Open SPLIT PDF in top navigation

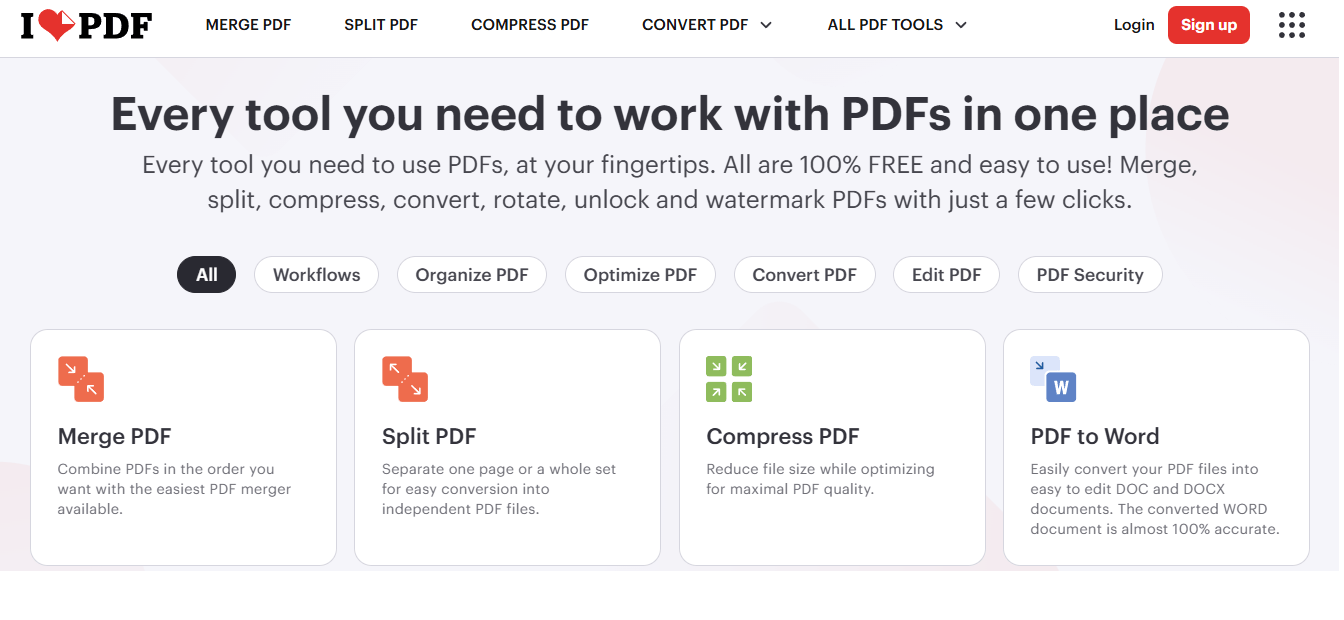point(380,25)
